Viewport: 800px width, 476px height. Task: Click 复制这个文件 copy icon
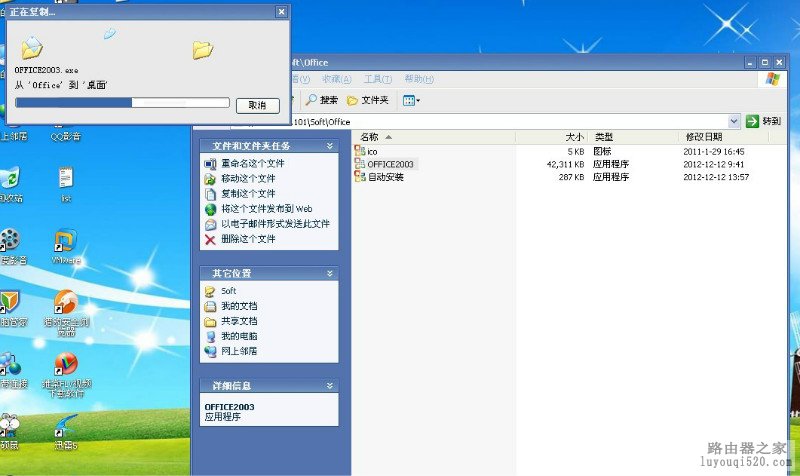pos(210,194)
